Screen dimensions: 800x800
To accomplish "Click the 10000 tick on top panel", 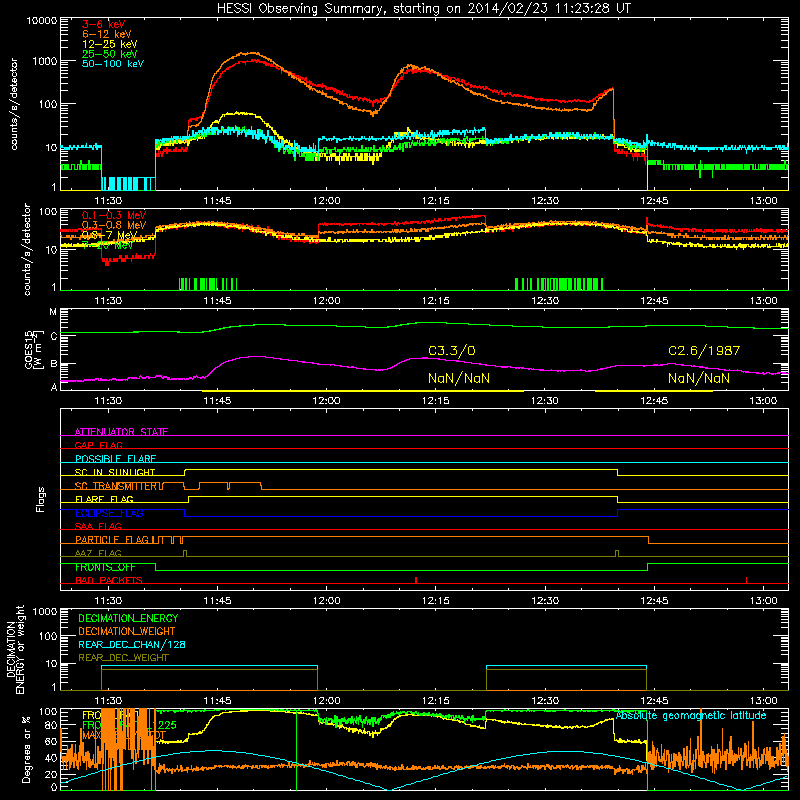I will [42, 20].
